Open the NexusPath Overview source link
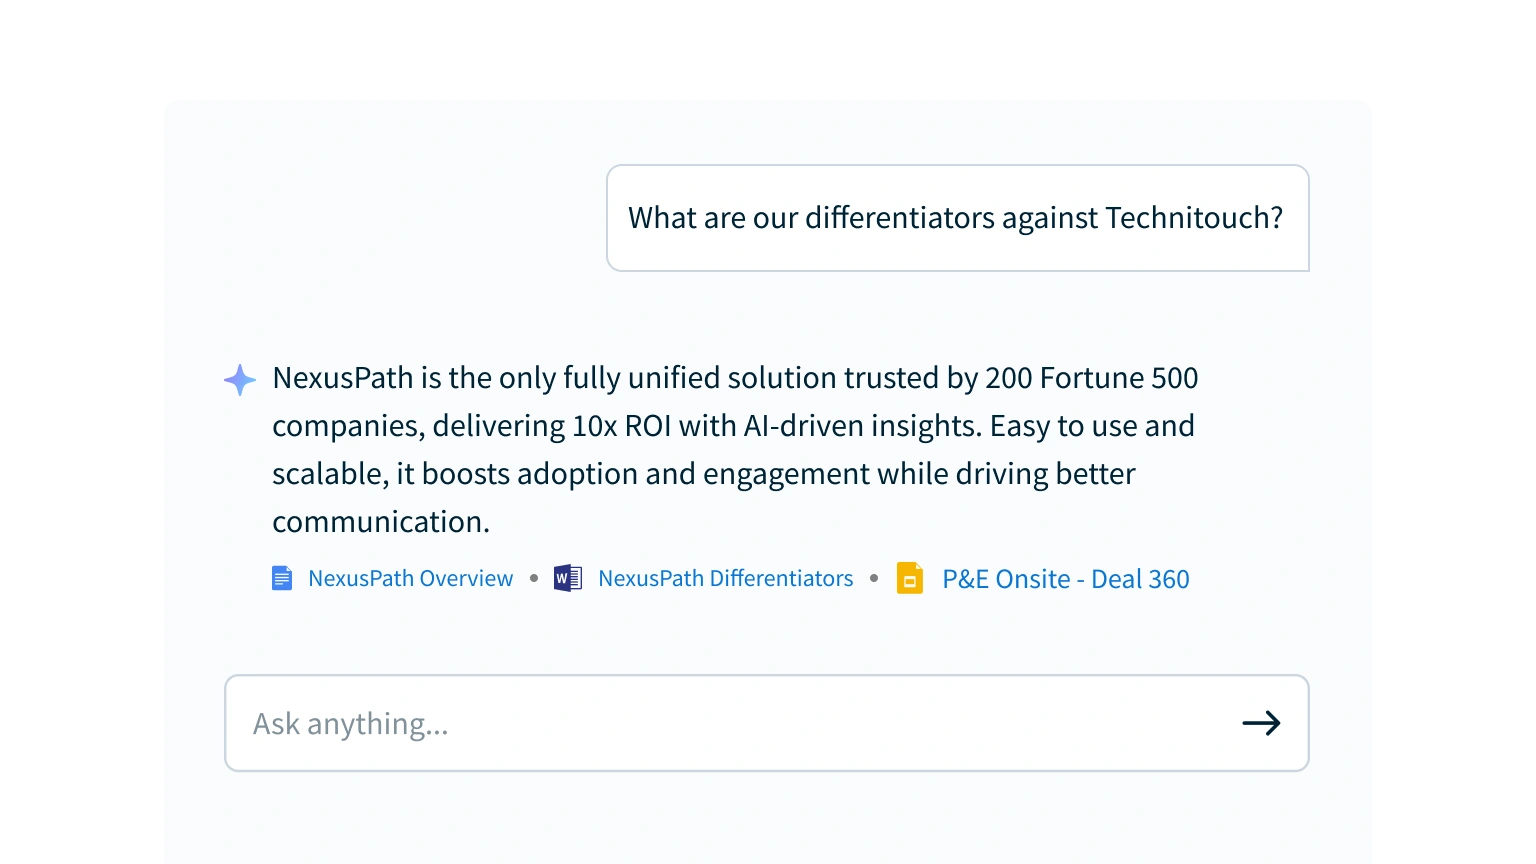Screen dimensions: 1536x864 pos(410,578)
